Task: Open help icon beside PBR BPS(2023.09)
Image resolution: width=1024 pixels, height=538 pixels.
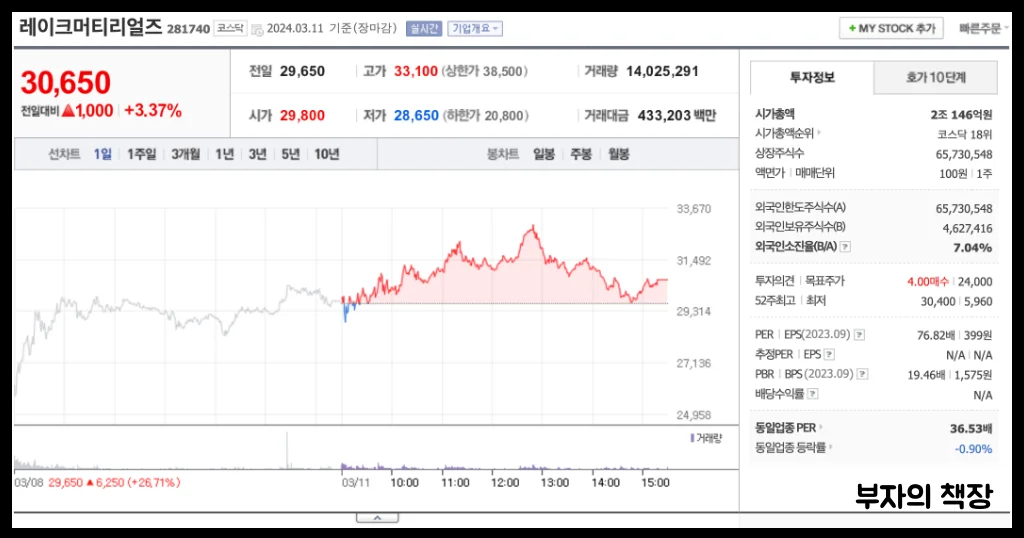Action: [x=863, y=374]
